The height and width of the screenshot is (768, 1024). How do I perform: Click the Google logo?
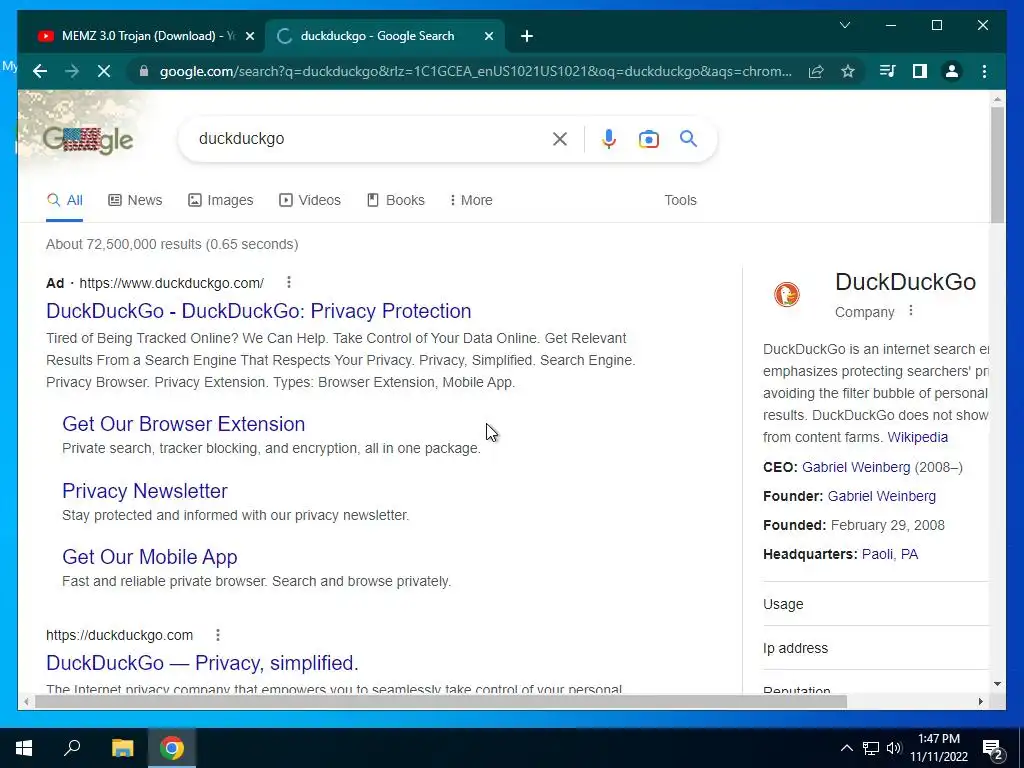[88, 140]
